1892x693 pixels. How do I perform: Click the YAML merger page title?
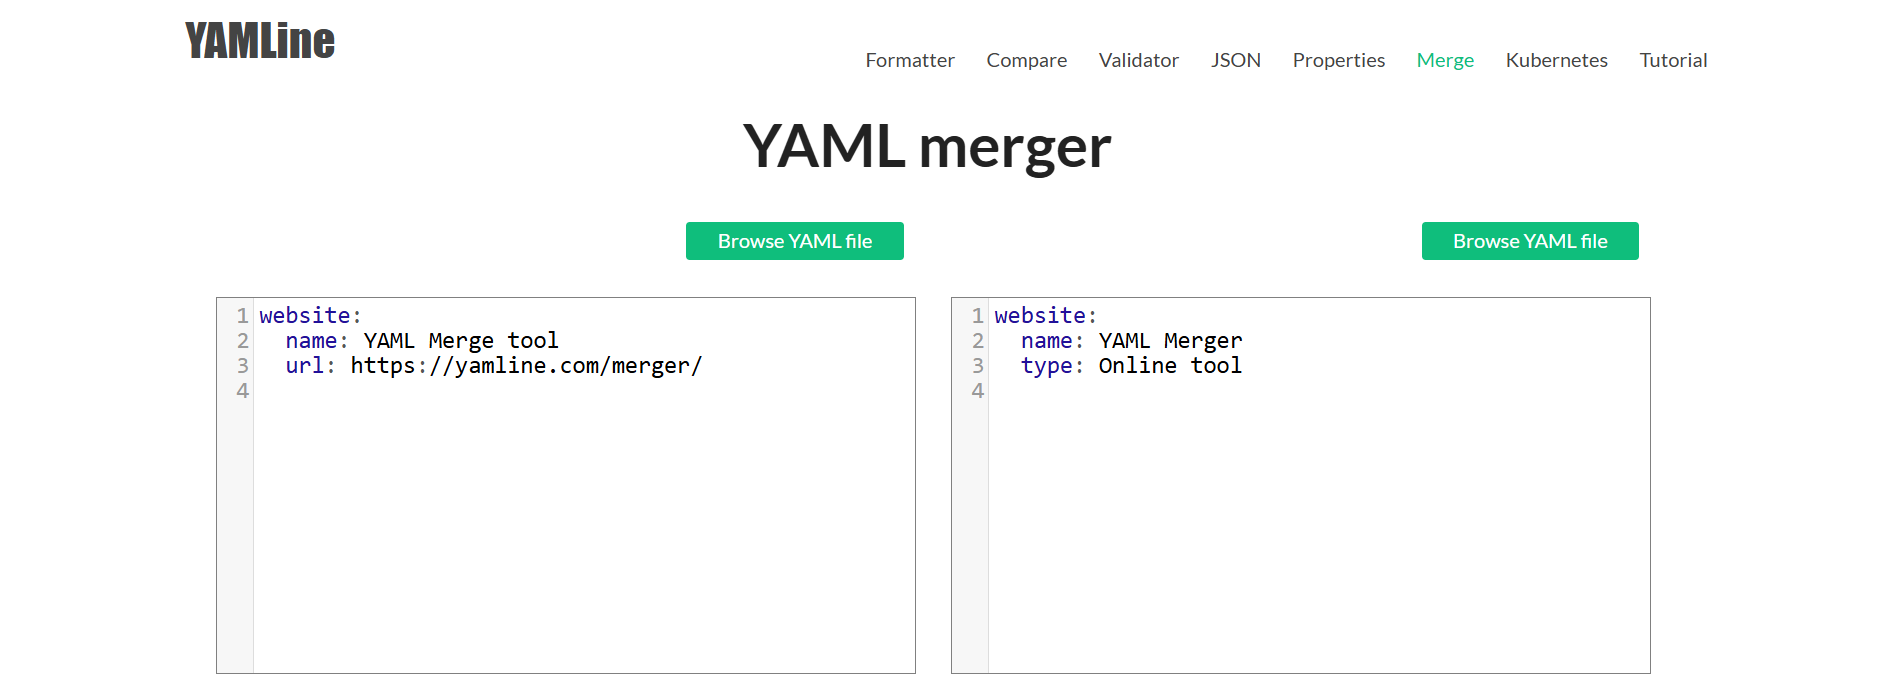927,144
